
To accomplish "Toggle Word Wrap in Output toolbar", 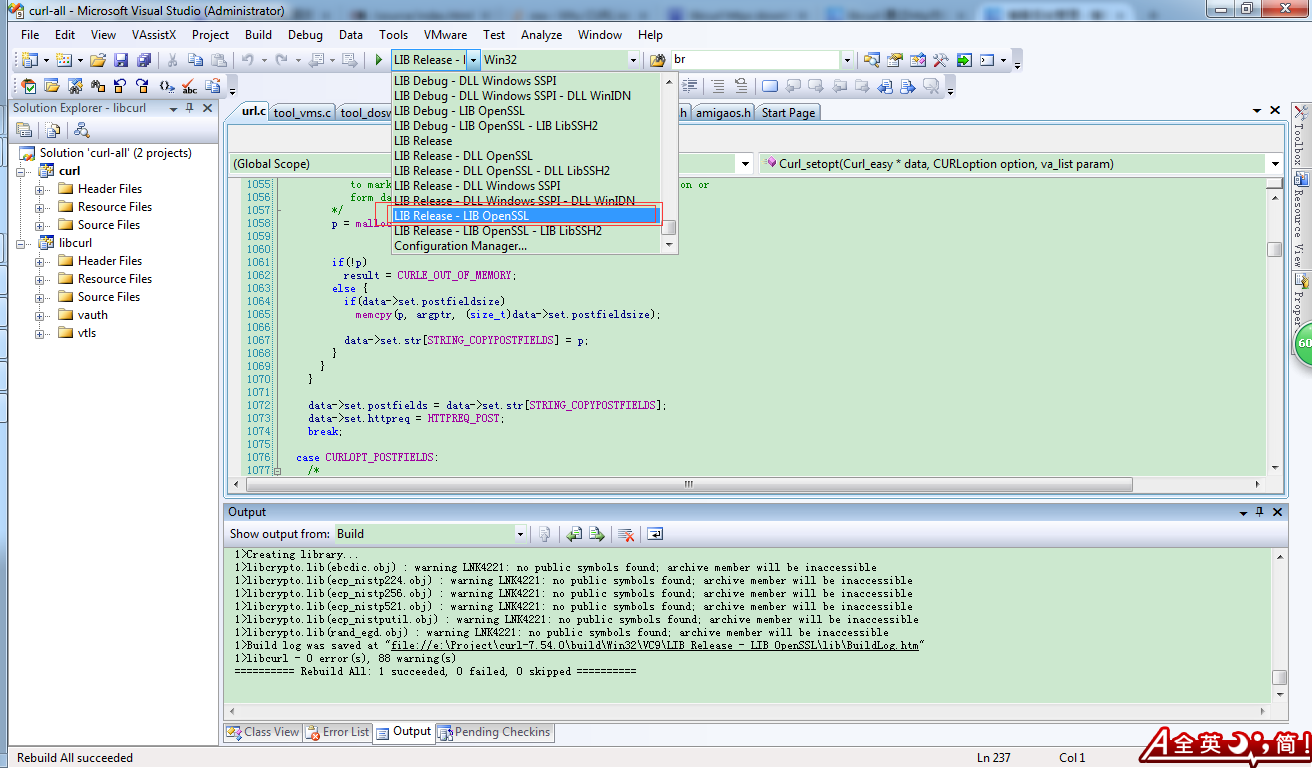I will tap(655, 534).
